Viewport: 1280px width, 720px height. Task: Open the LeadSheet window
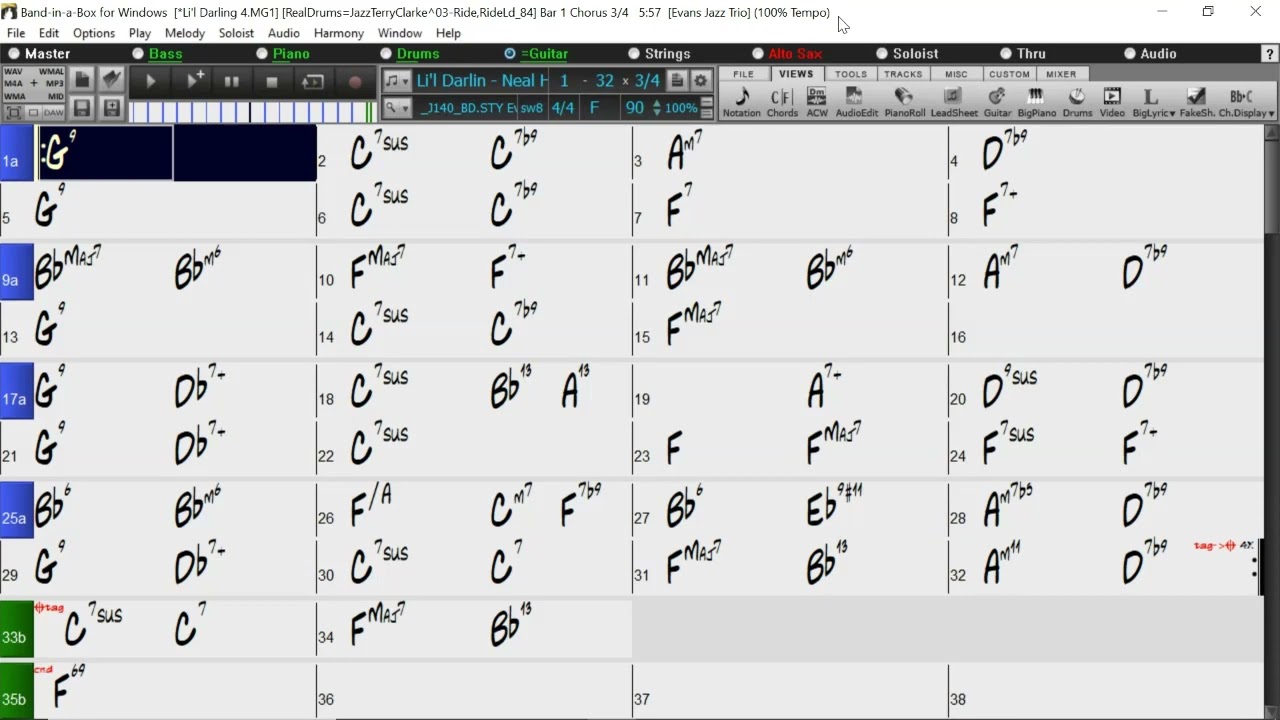point(954,102)
